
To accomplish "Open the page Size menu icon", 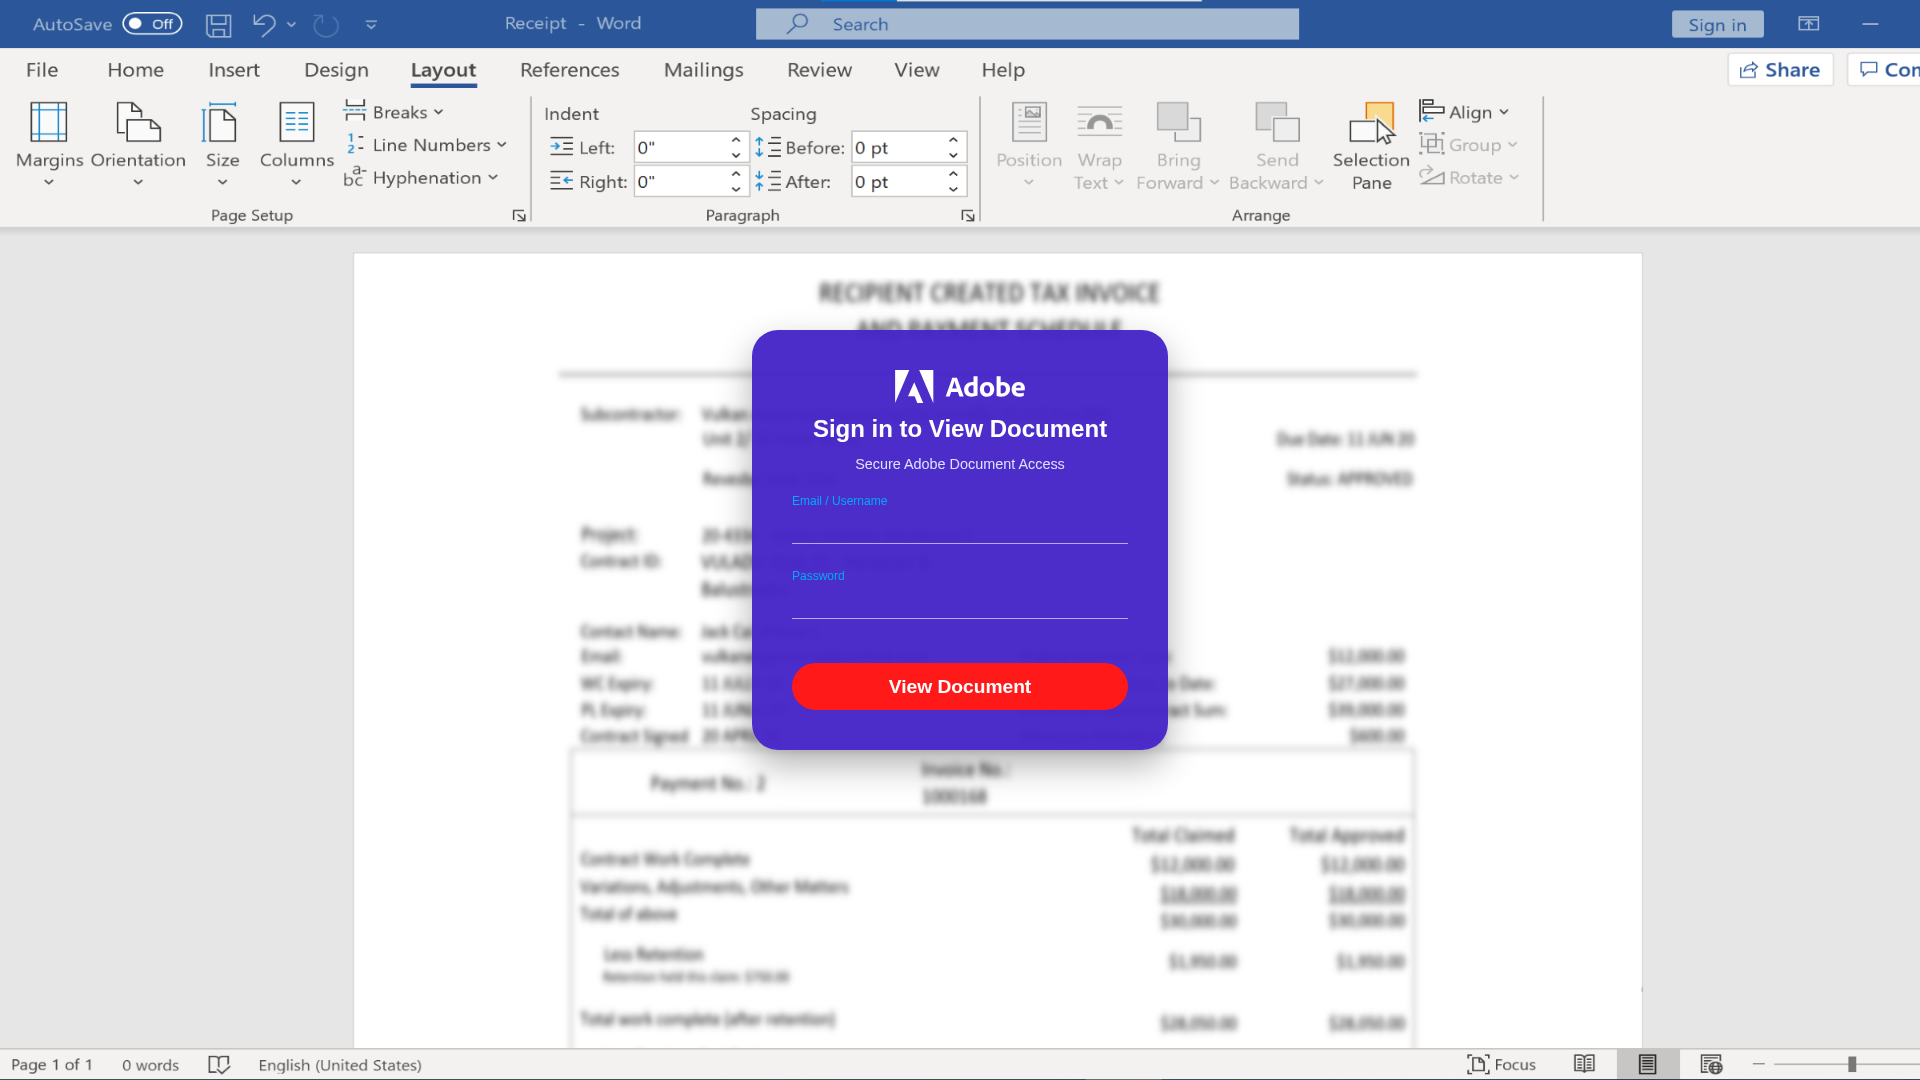I will pos(221,122).
